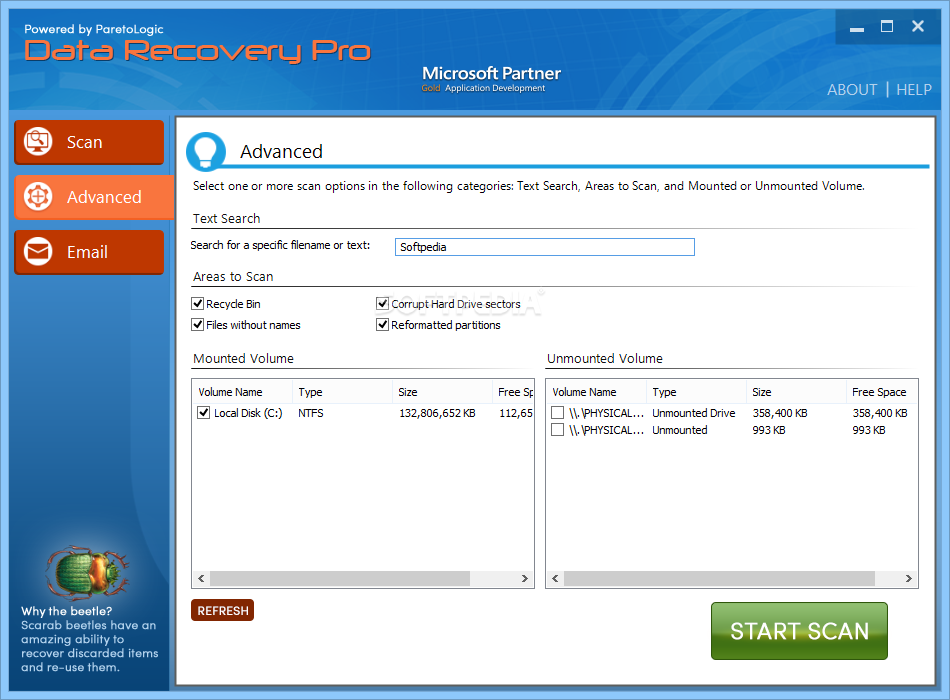This screenshot has width=950, height=700.
Task: Click the Email envelope icon in sidebar
Action: click(x=38, y=252)
